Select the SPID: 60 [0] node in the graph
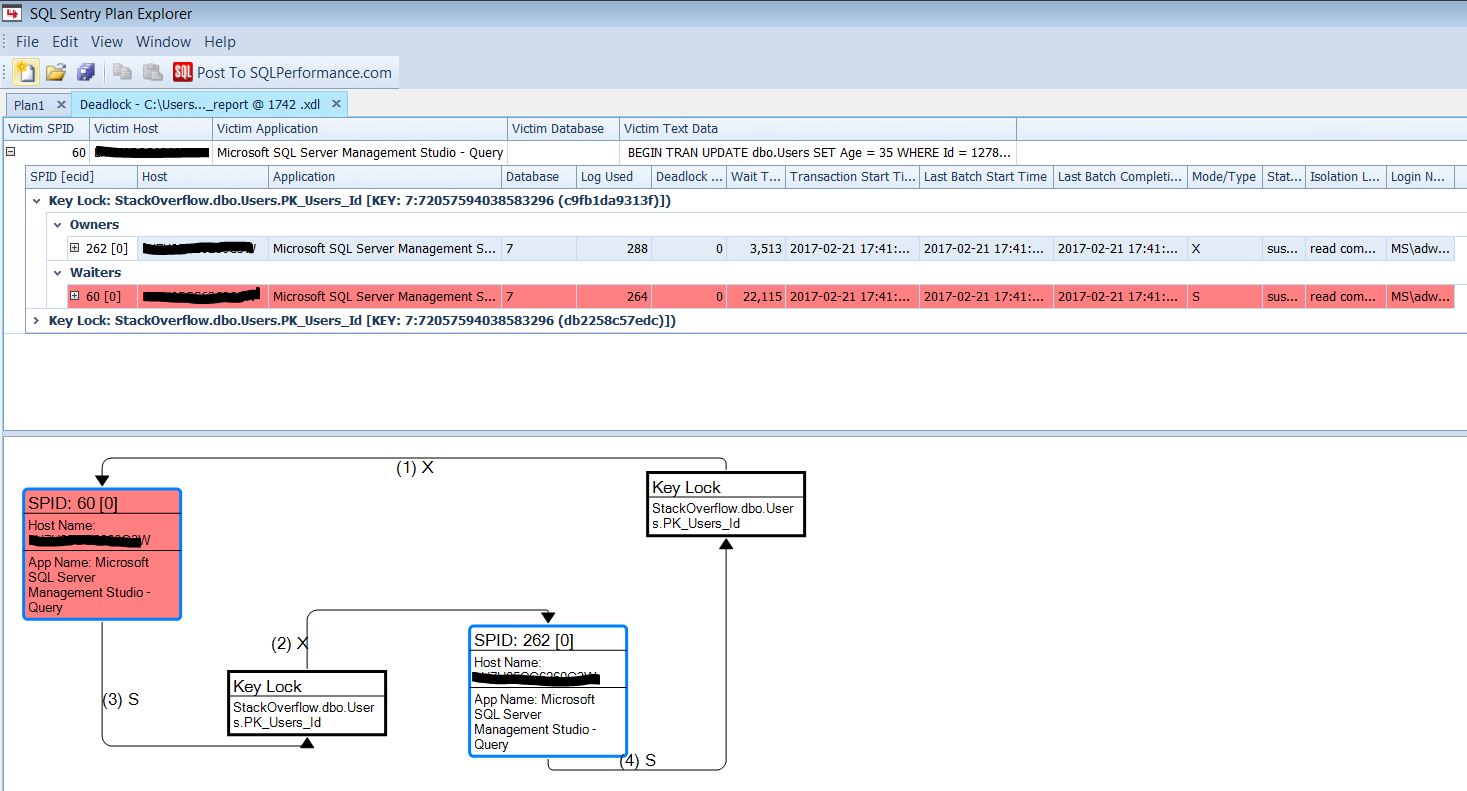1467x791 pixels. pos(102,554)
